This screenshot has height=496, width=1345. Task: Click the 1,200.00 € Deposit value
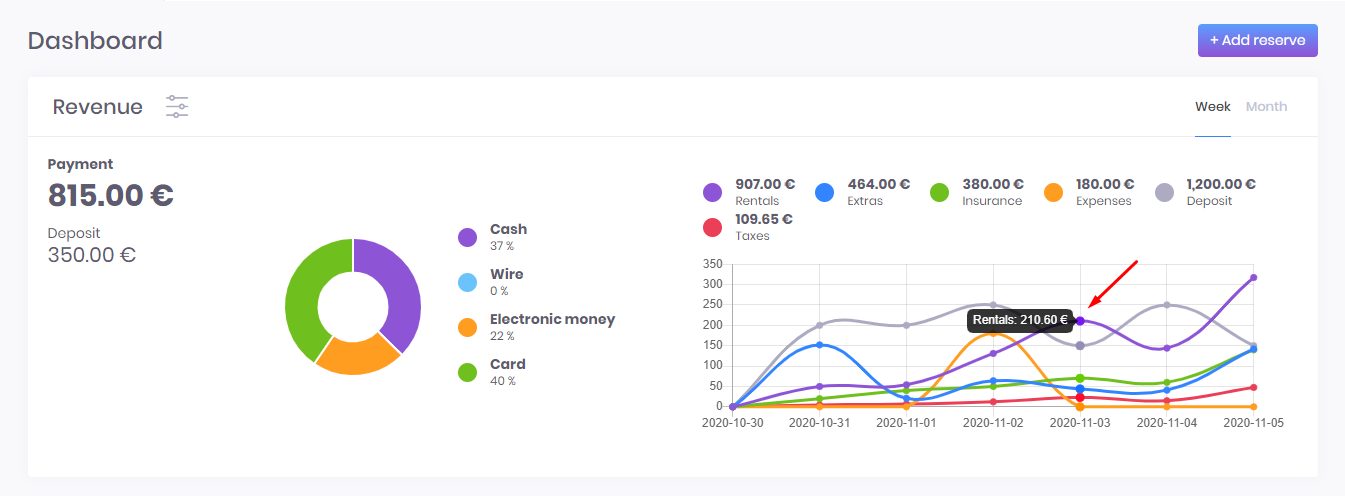pos(1221,184)
